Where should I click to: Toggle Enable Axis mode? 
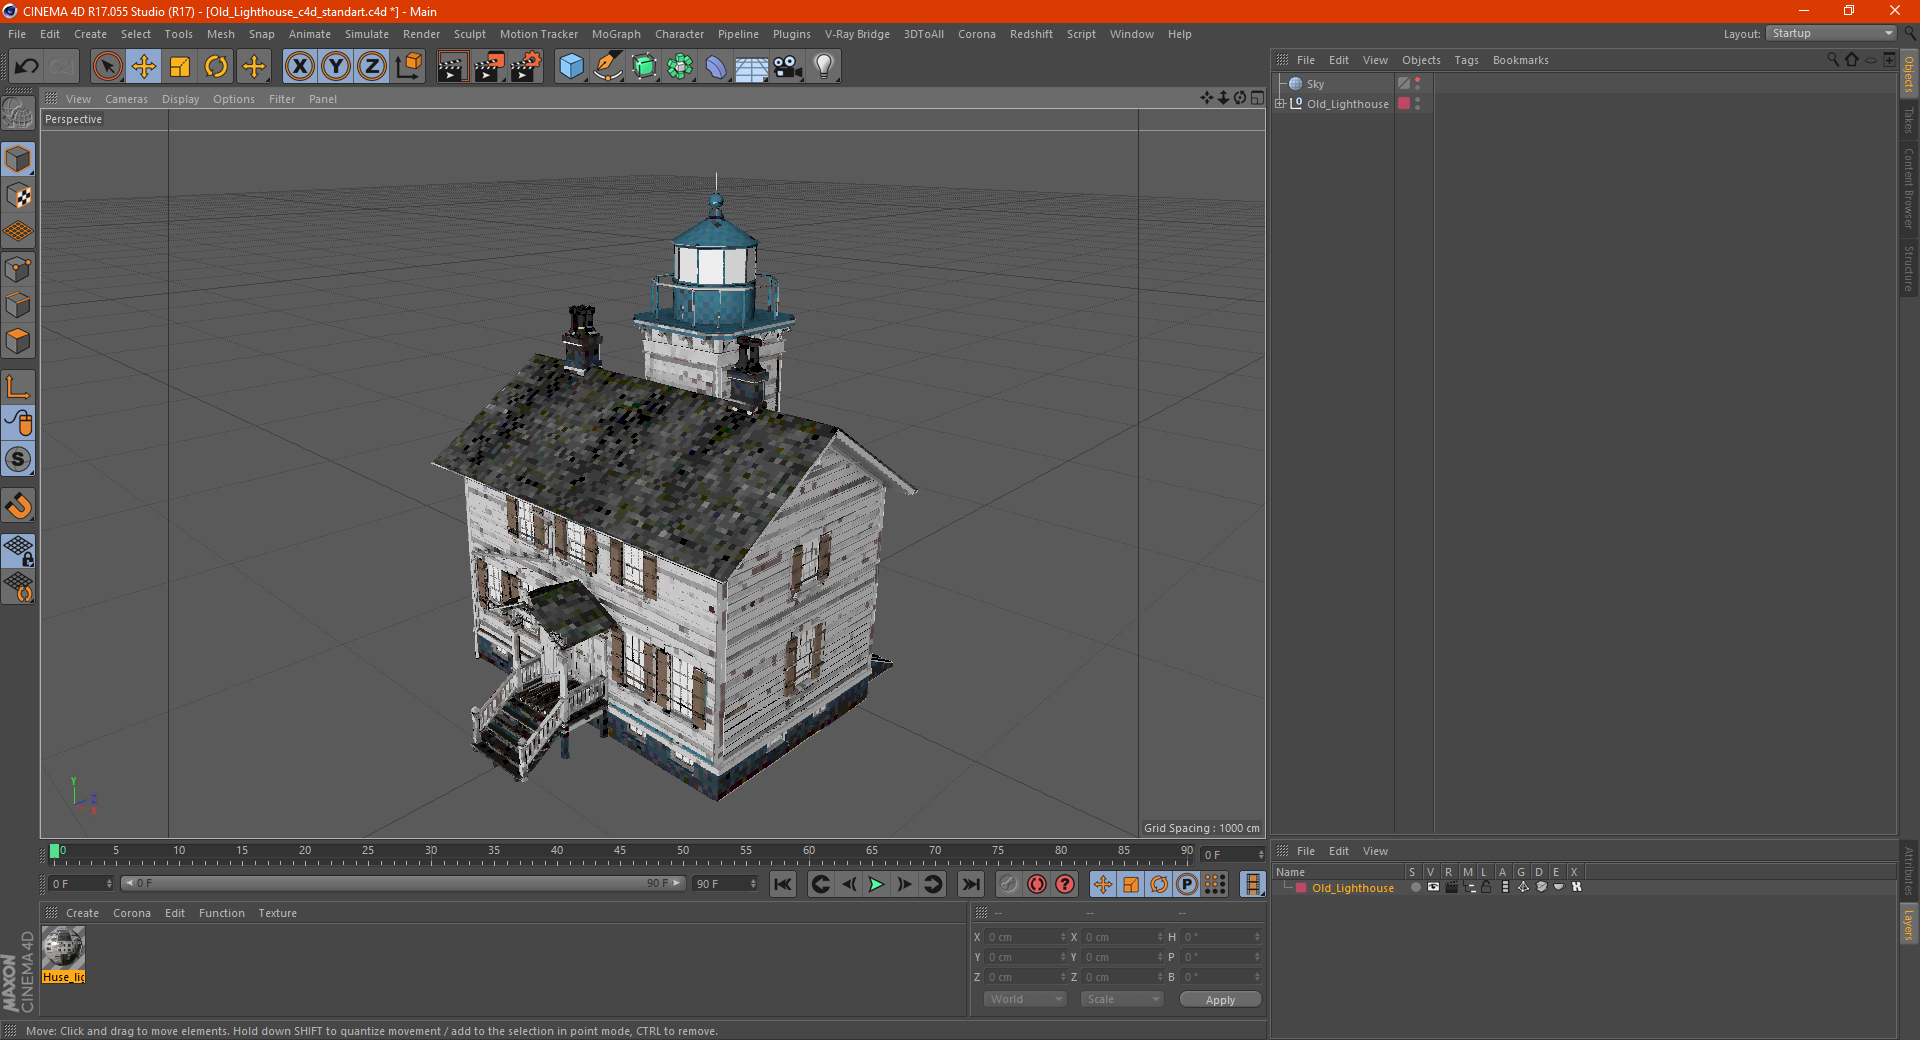coord(18,387)
